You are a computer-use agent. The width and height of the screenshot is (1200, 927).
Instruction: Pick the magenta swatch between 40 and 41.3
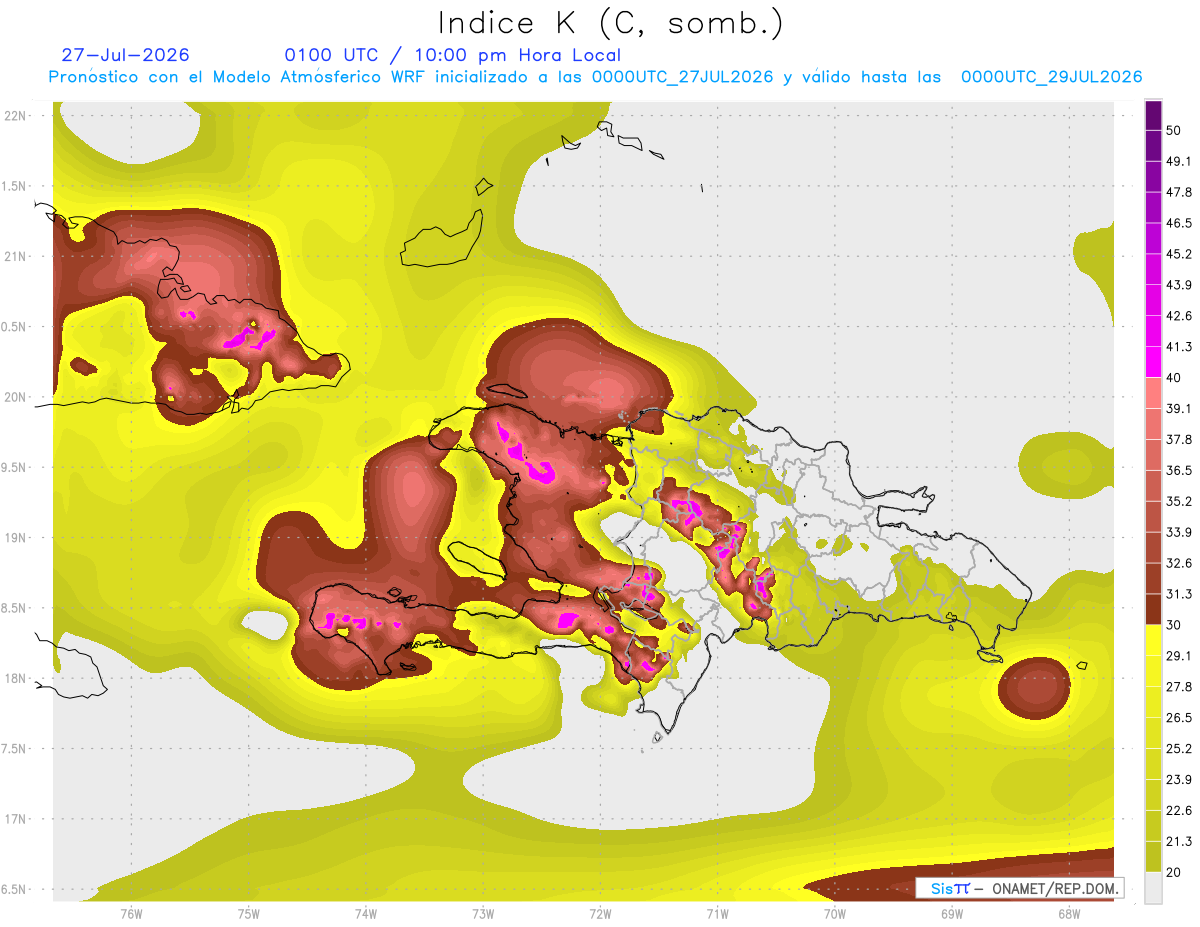[x=1153, y=362]
